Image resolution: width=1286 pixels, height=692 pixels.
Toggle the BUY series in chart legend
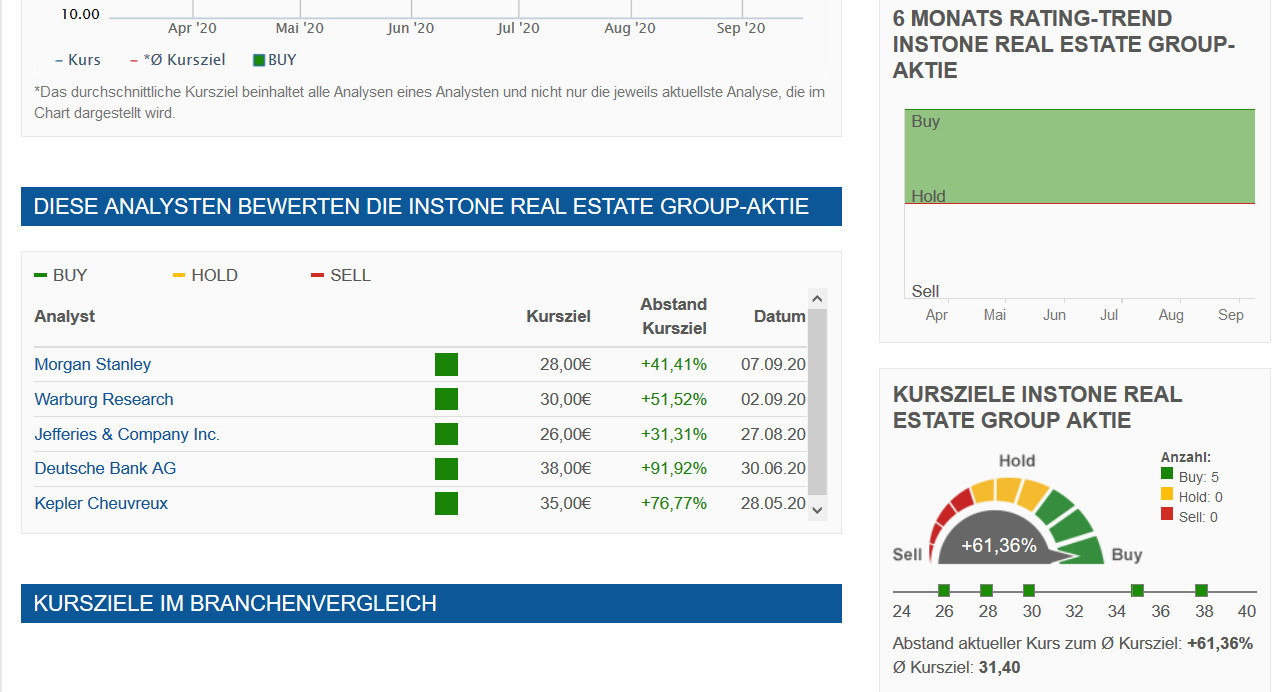point(275,60)
